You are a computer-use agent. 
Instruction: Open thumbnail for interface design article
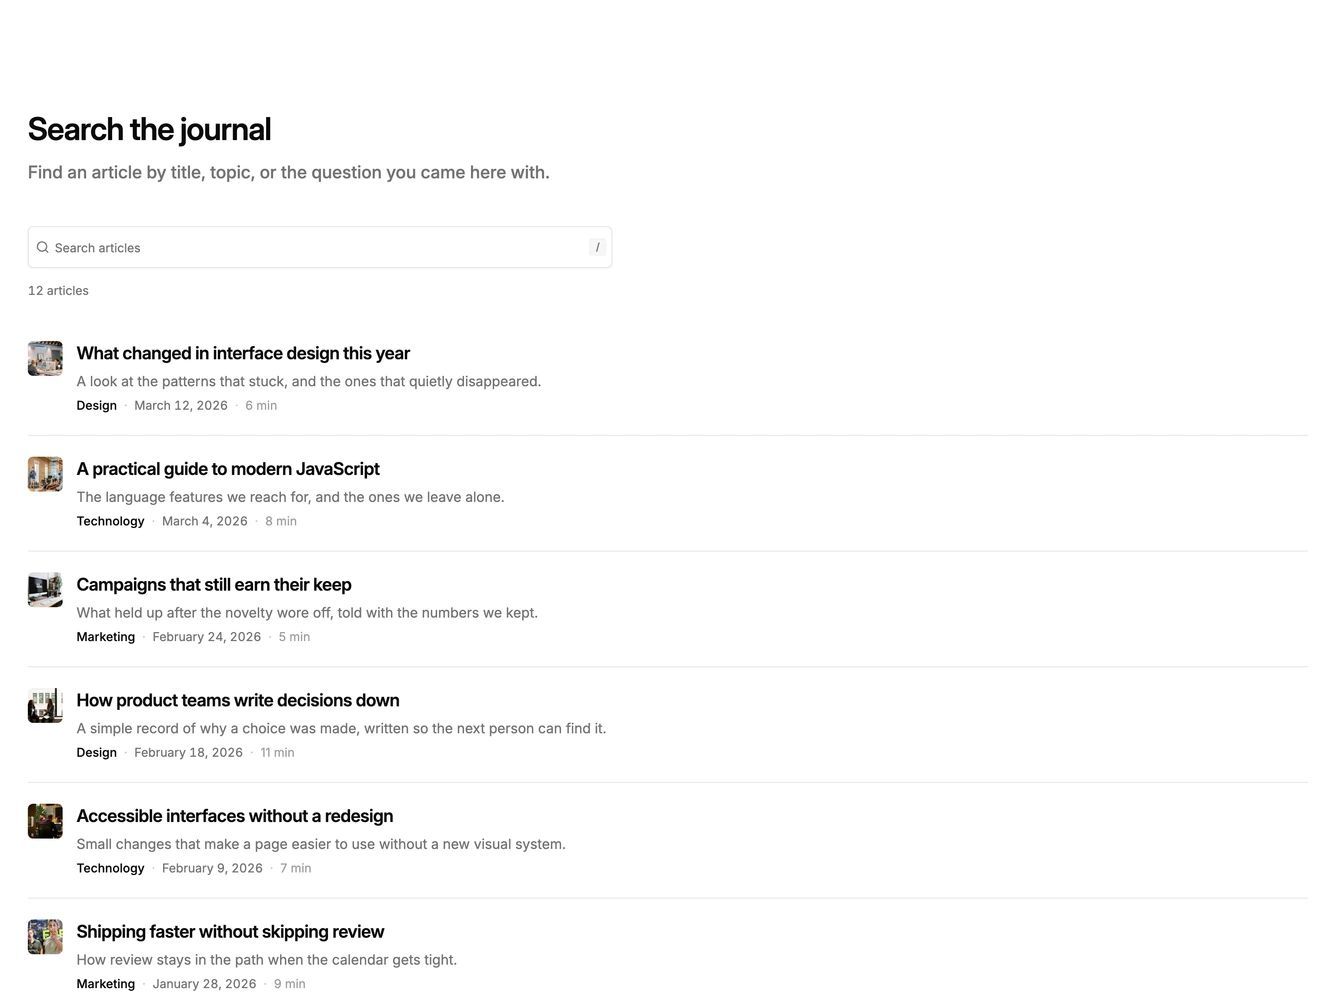45,359
